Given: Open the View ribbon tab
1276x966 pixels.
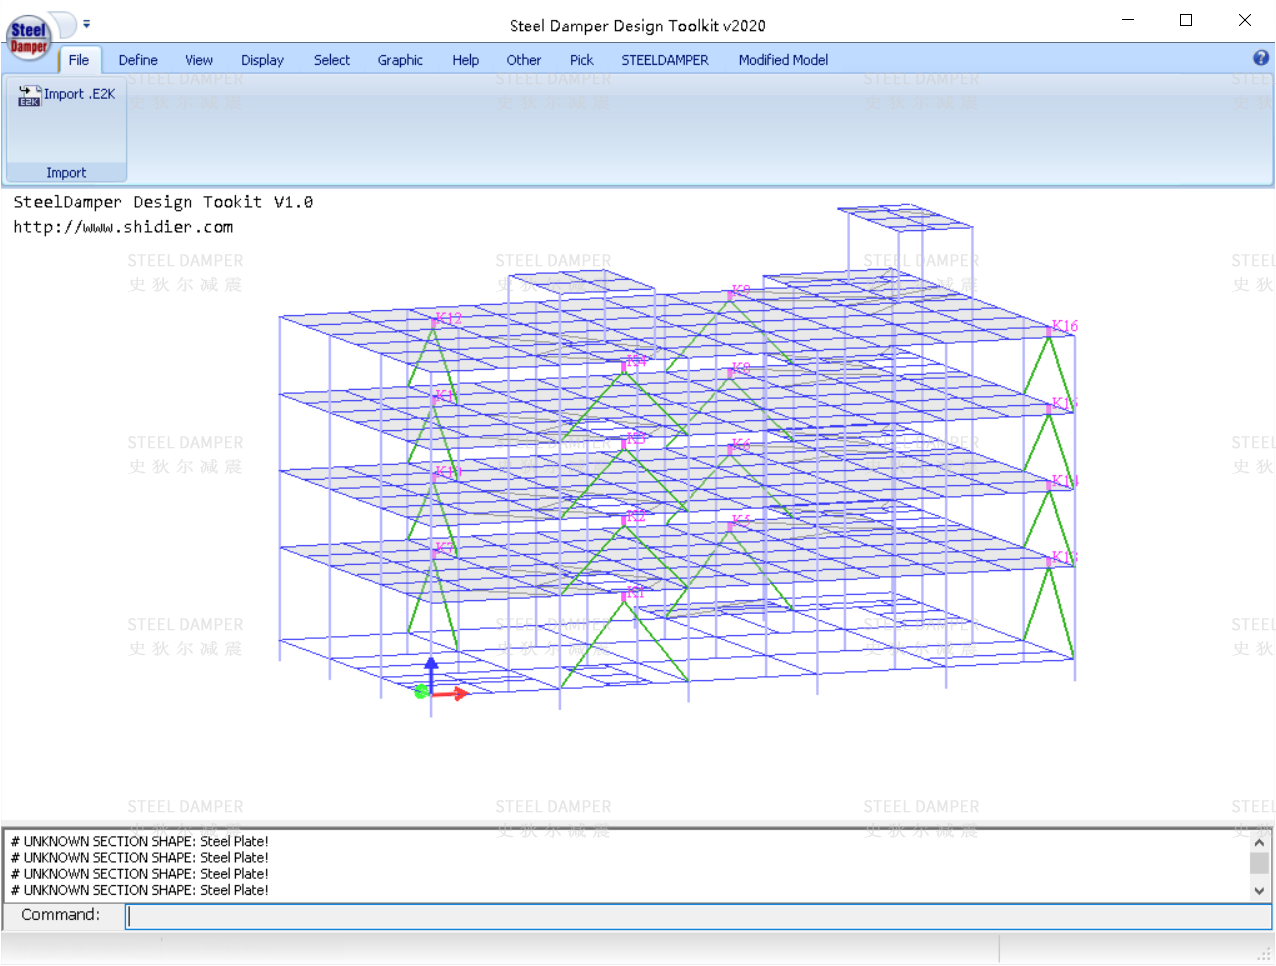Looking at the screenshot, I should (x=199, y=60).
